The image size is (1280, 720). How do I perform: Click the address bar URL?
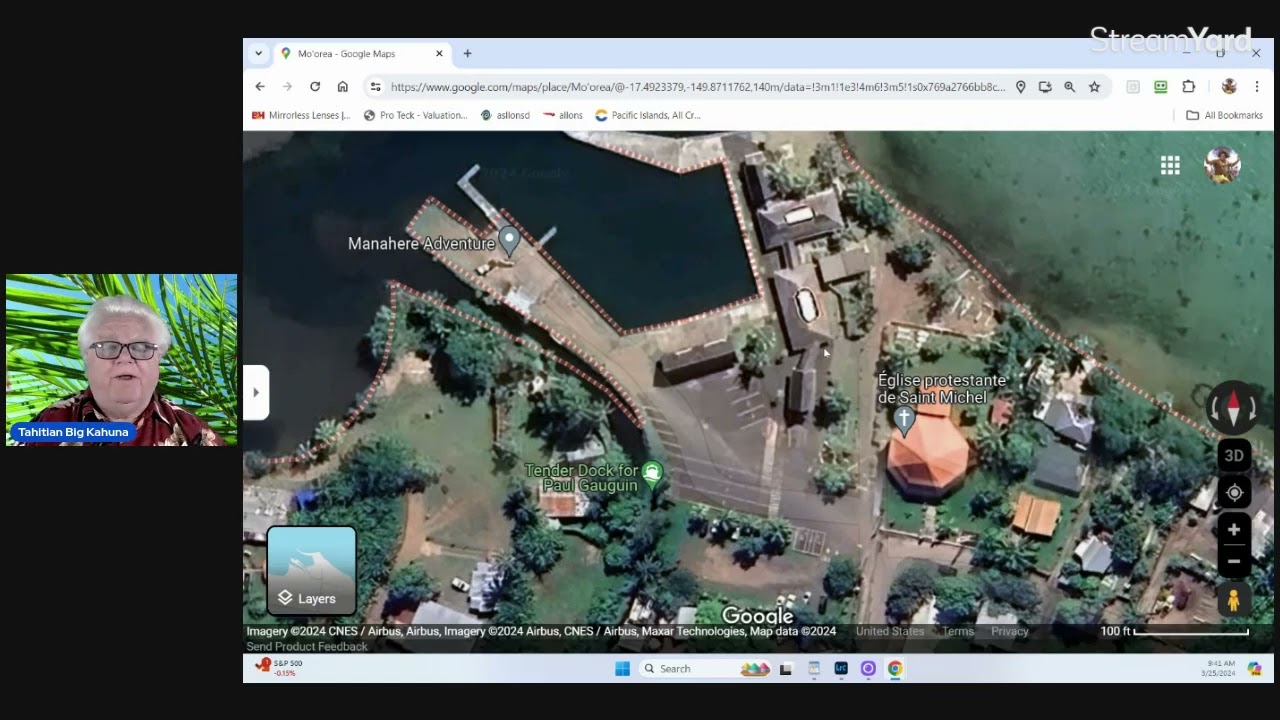pyautogui.click(x=697, y=87)
